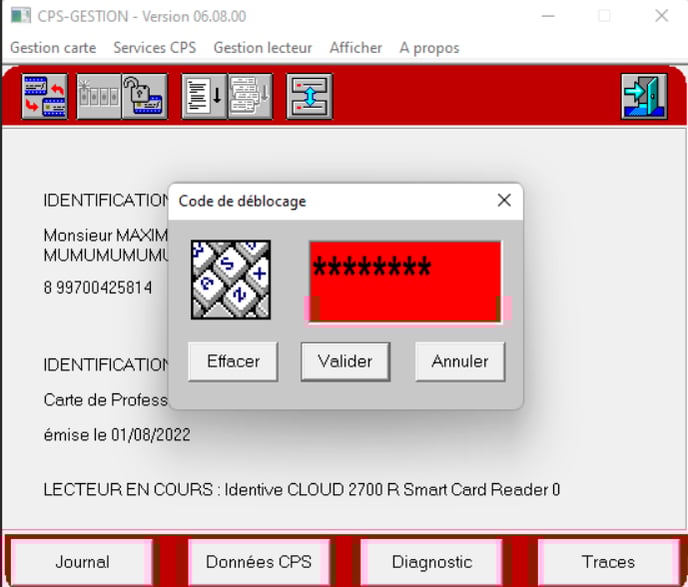Image resolution: width=688 pixels, height=587 pixels.
Task: Close the CPS-GESTION main window
Action: pyautogui.click(x=662, y=16)
